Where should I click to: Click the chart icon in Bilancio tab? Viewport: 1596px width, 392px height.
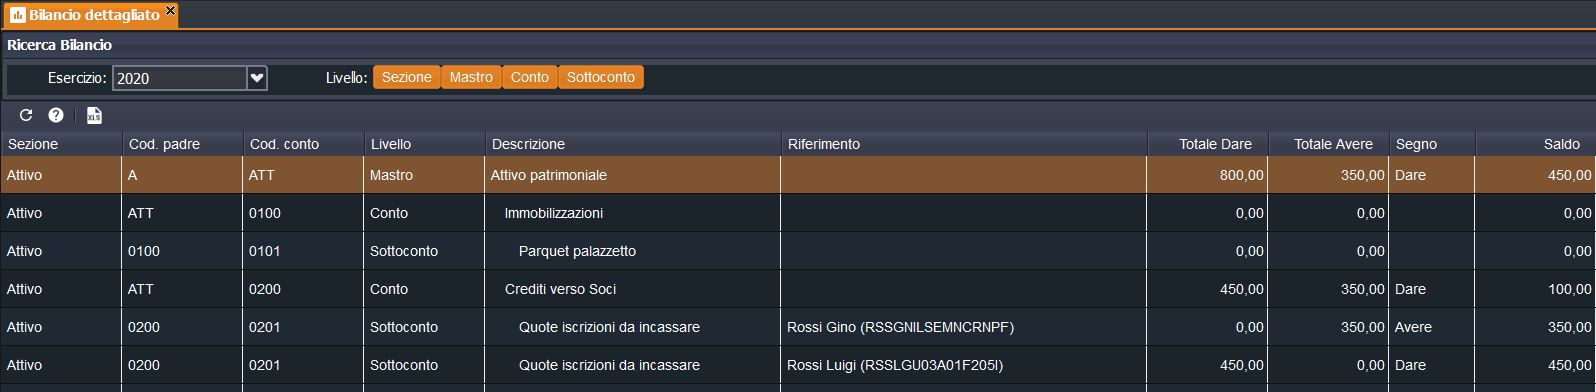pyautogui.click(x=17, y=15)
